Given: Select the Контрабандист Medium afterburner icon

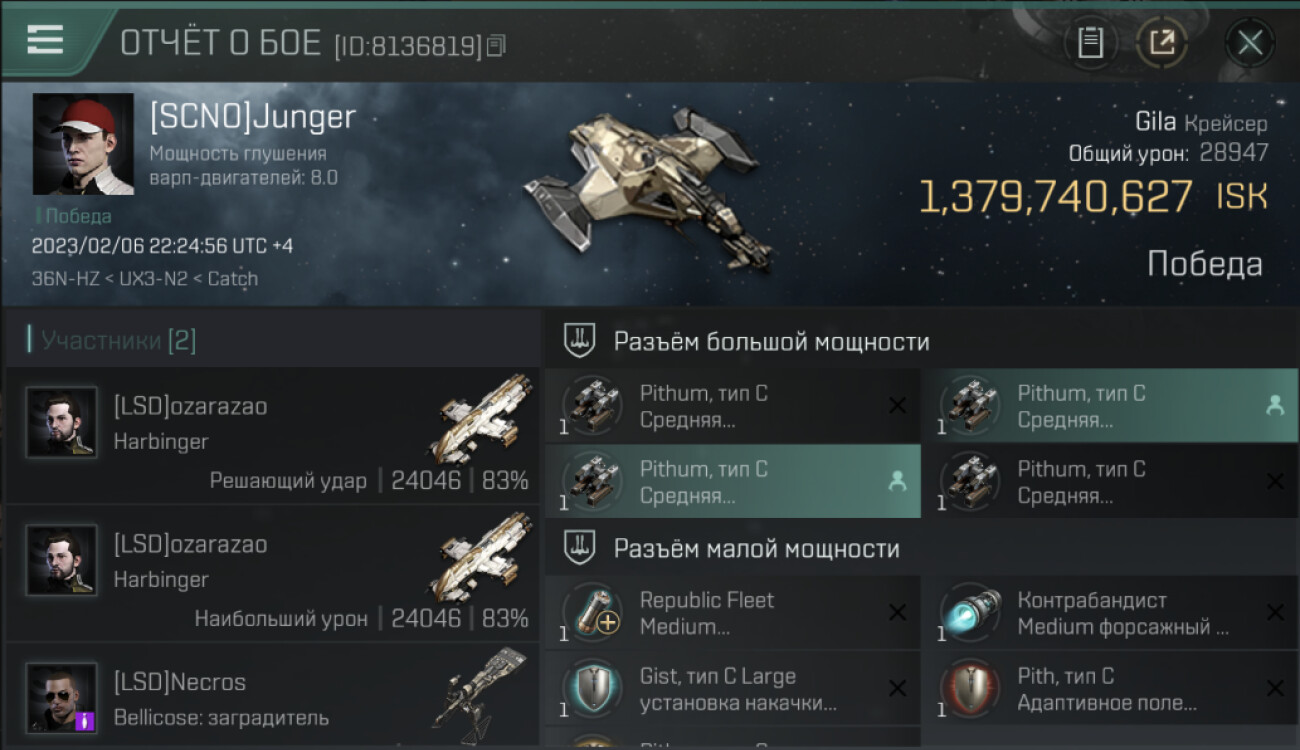Looking at the screenshot, I should tap(970, 613).
